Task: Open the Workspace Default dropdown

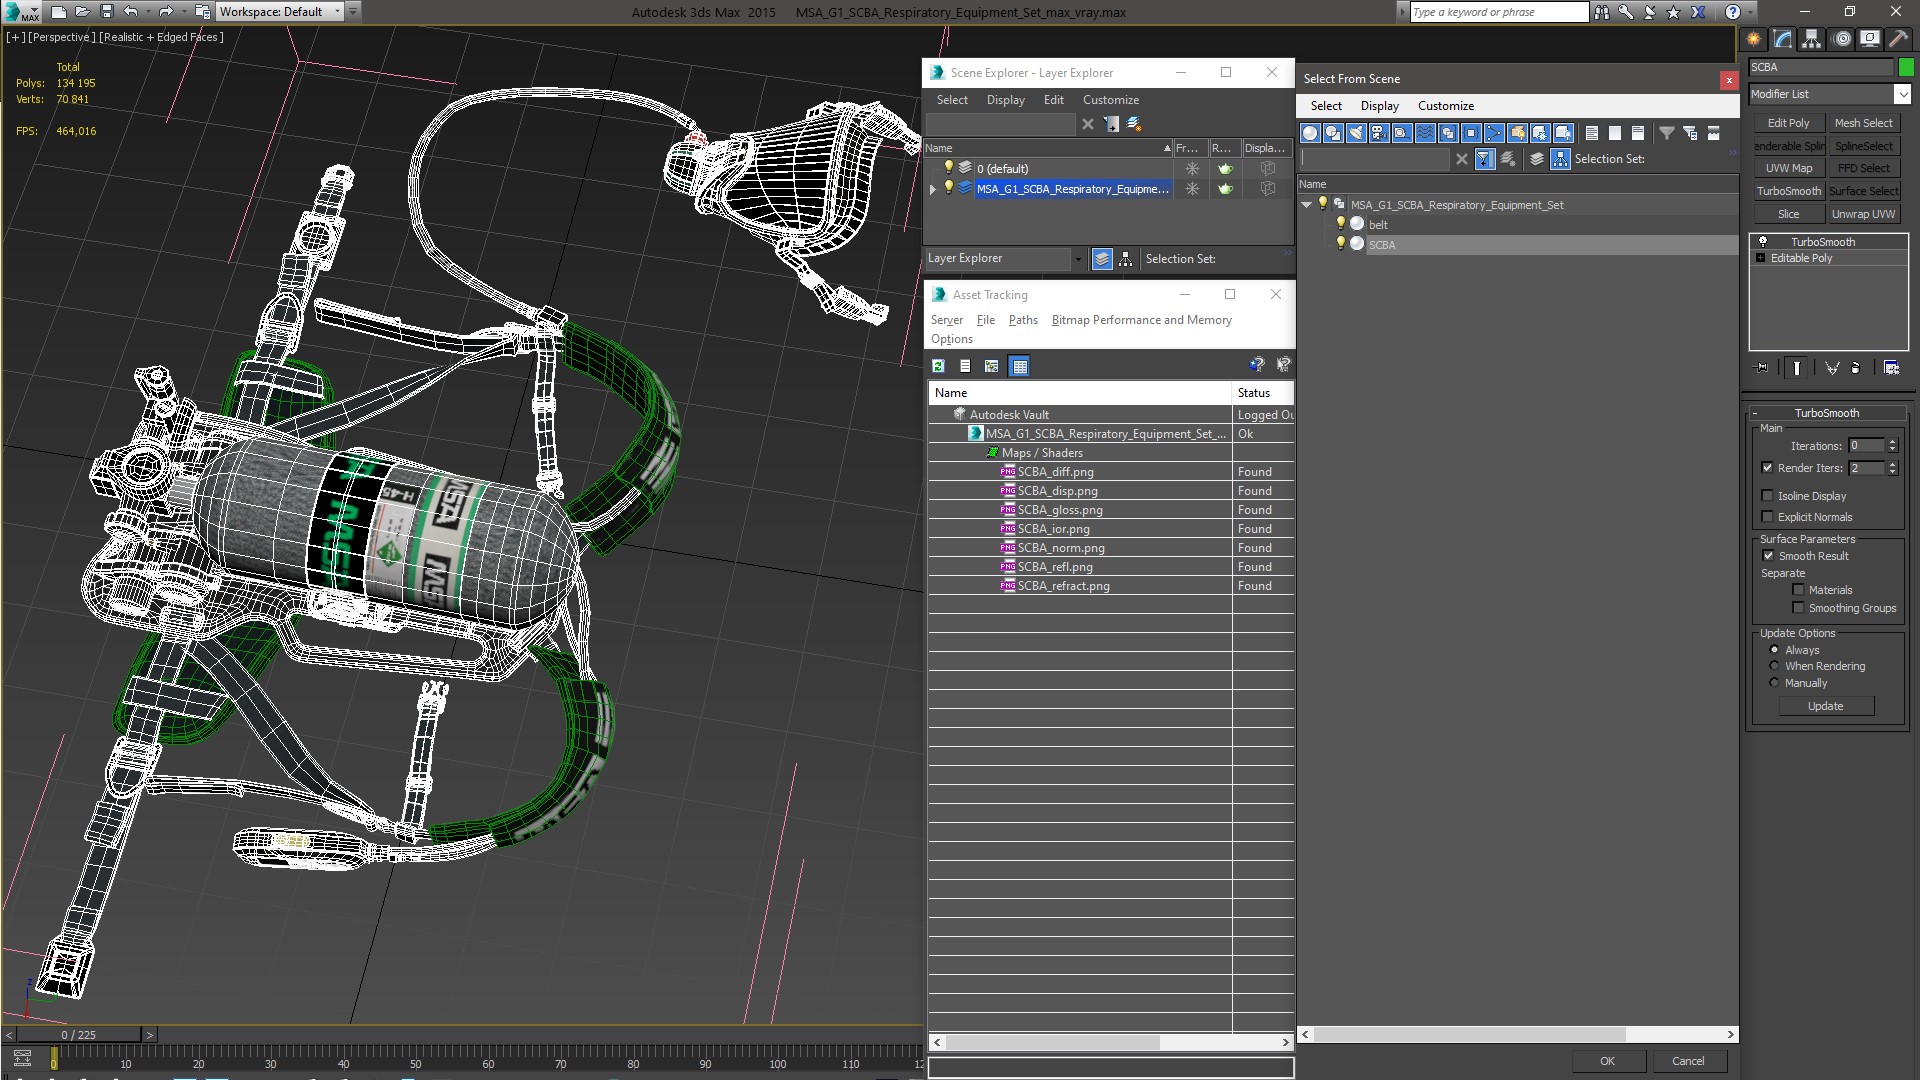Action: coord(280,12)
